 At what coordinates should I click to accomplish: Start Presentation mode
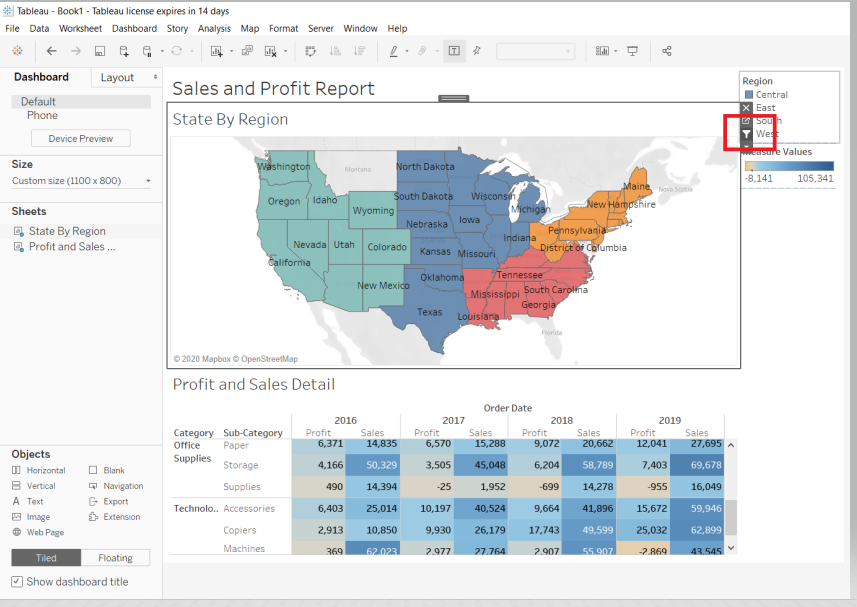click(x=632, y=51)
